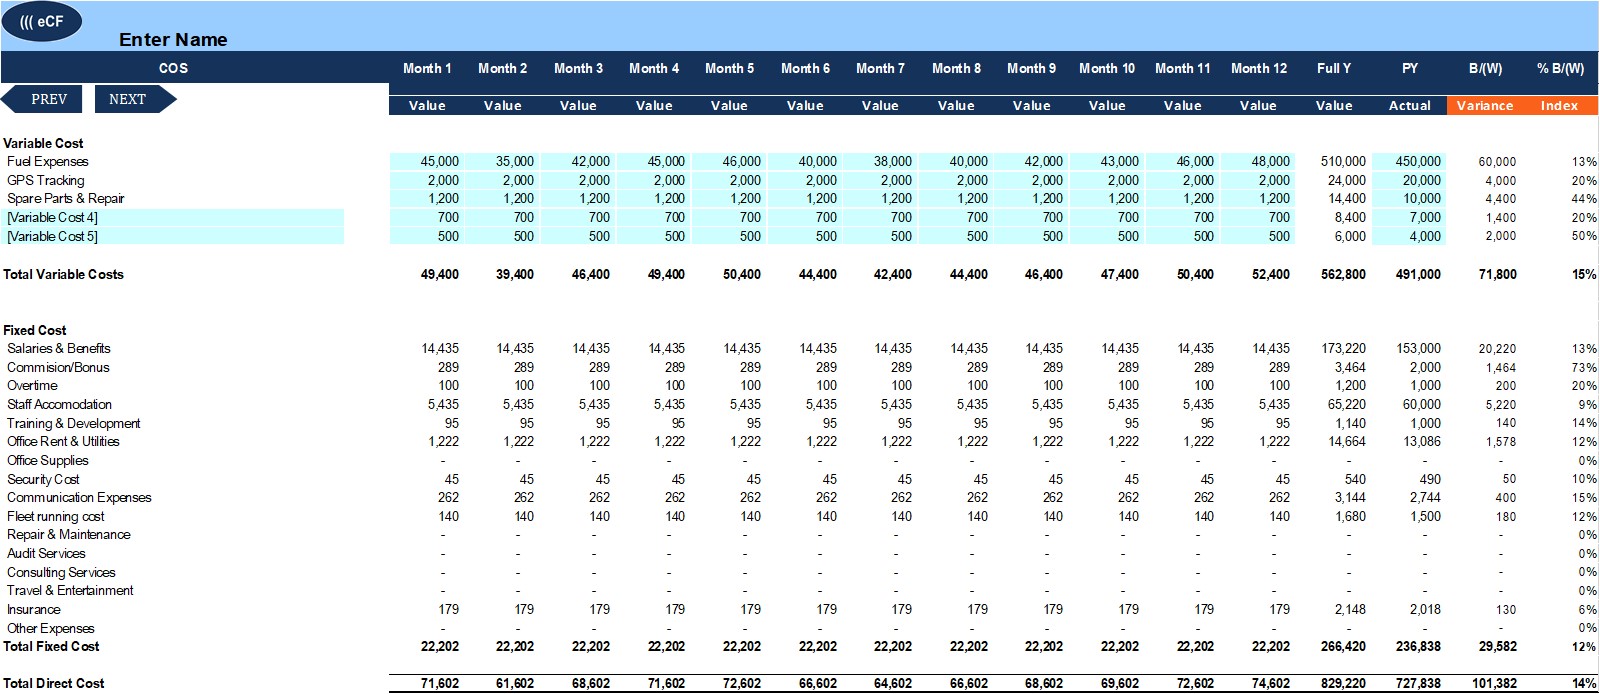Edit the [Variable Cost 5] label cell

174,236
